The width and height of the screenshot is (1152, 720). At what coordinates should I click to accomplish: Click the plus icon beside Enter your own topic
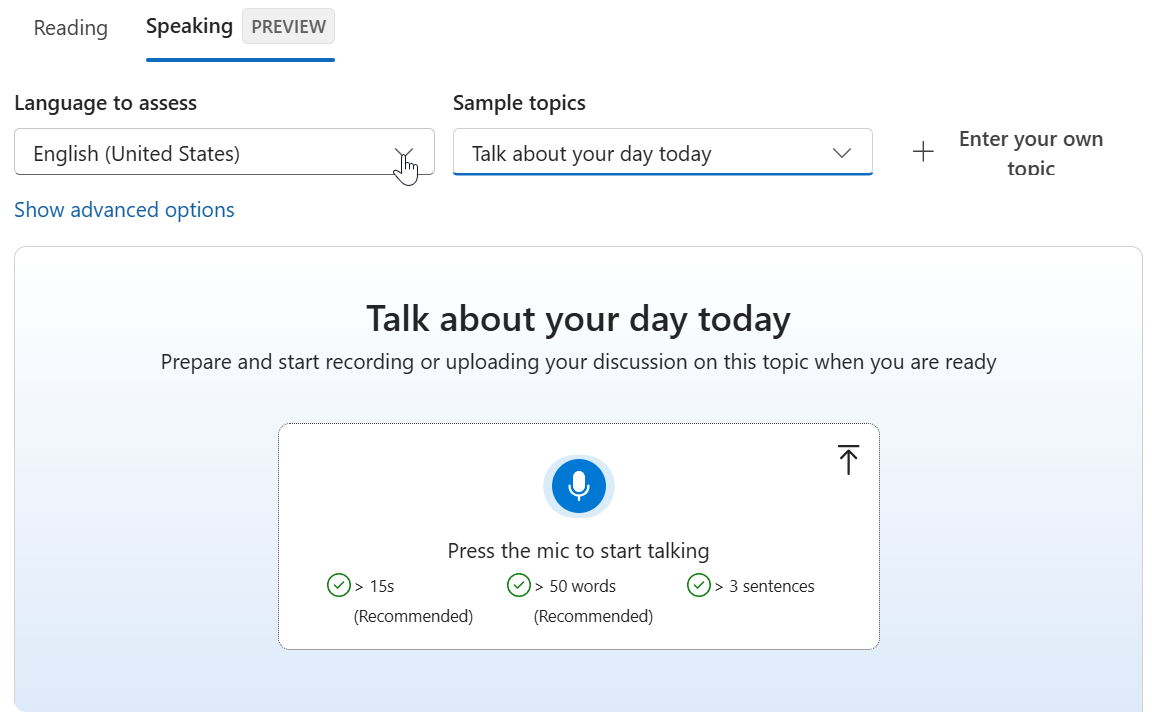click(923, 152)
